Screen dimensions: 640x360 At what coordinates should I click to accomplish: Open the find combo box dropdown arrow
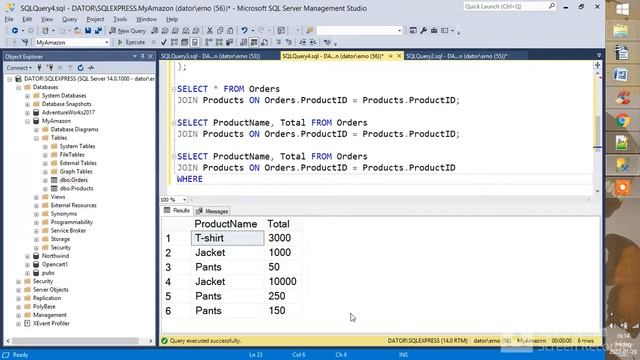click(x=400, y=31)
